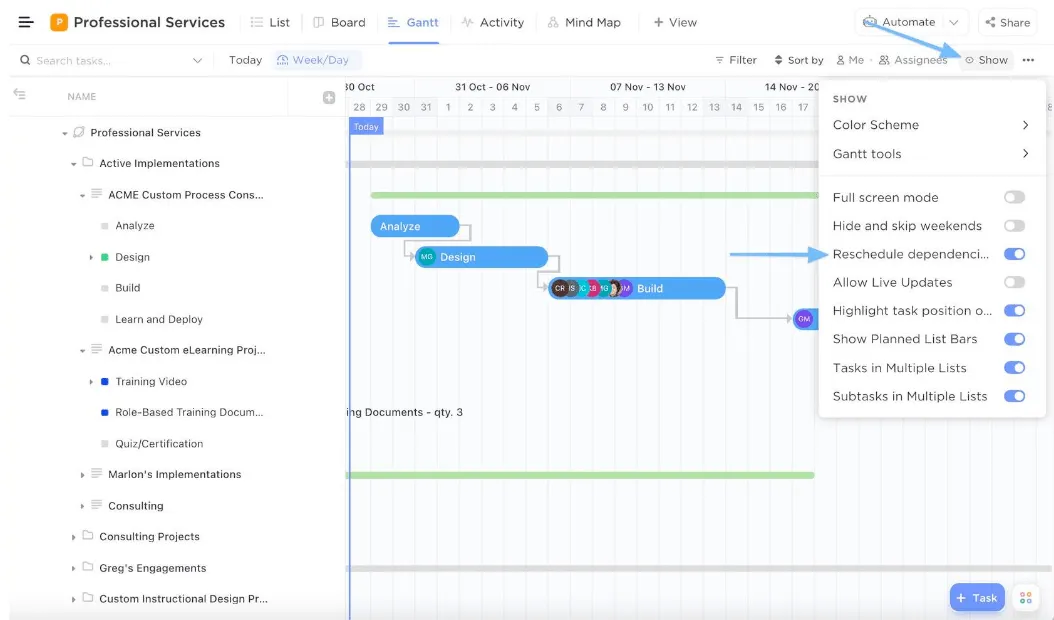1054x620 pixels.
Task: Click the Build task status square
Action: pyautogui.click(x=104, y=288)
